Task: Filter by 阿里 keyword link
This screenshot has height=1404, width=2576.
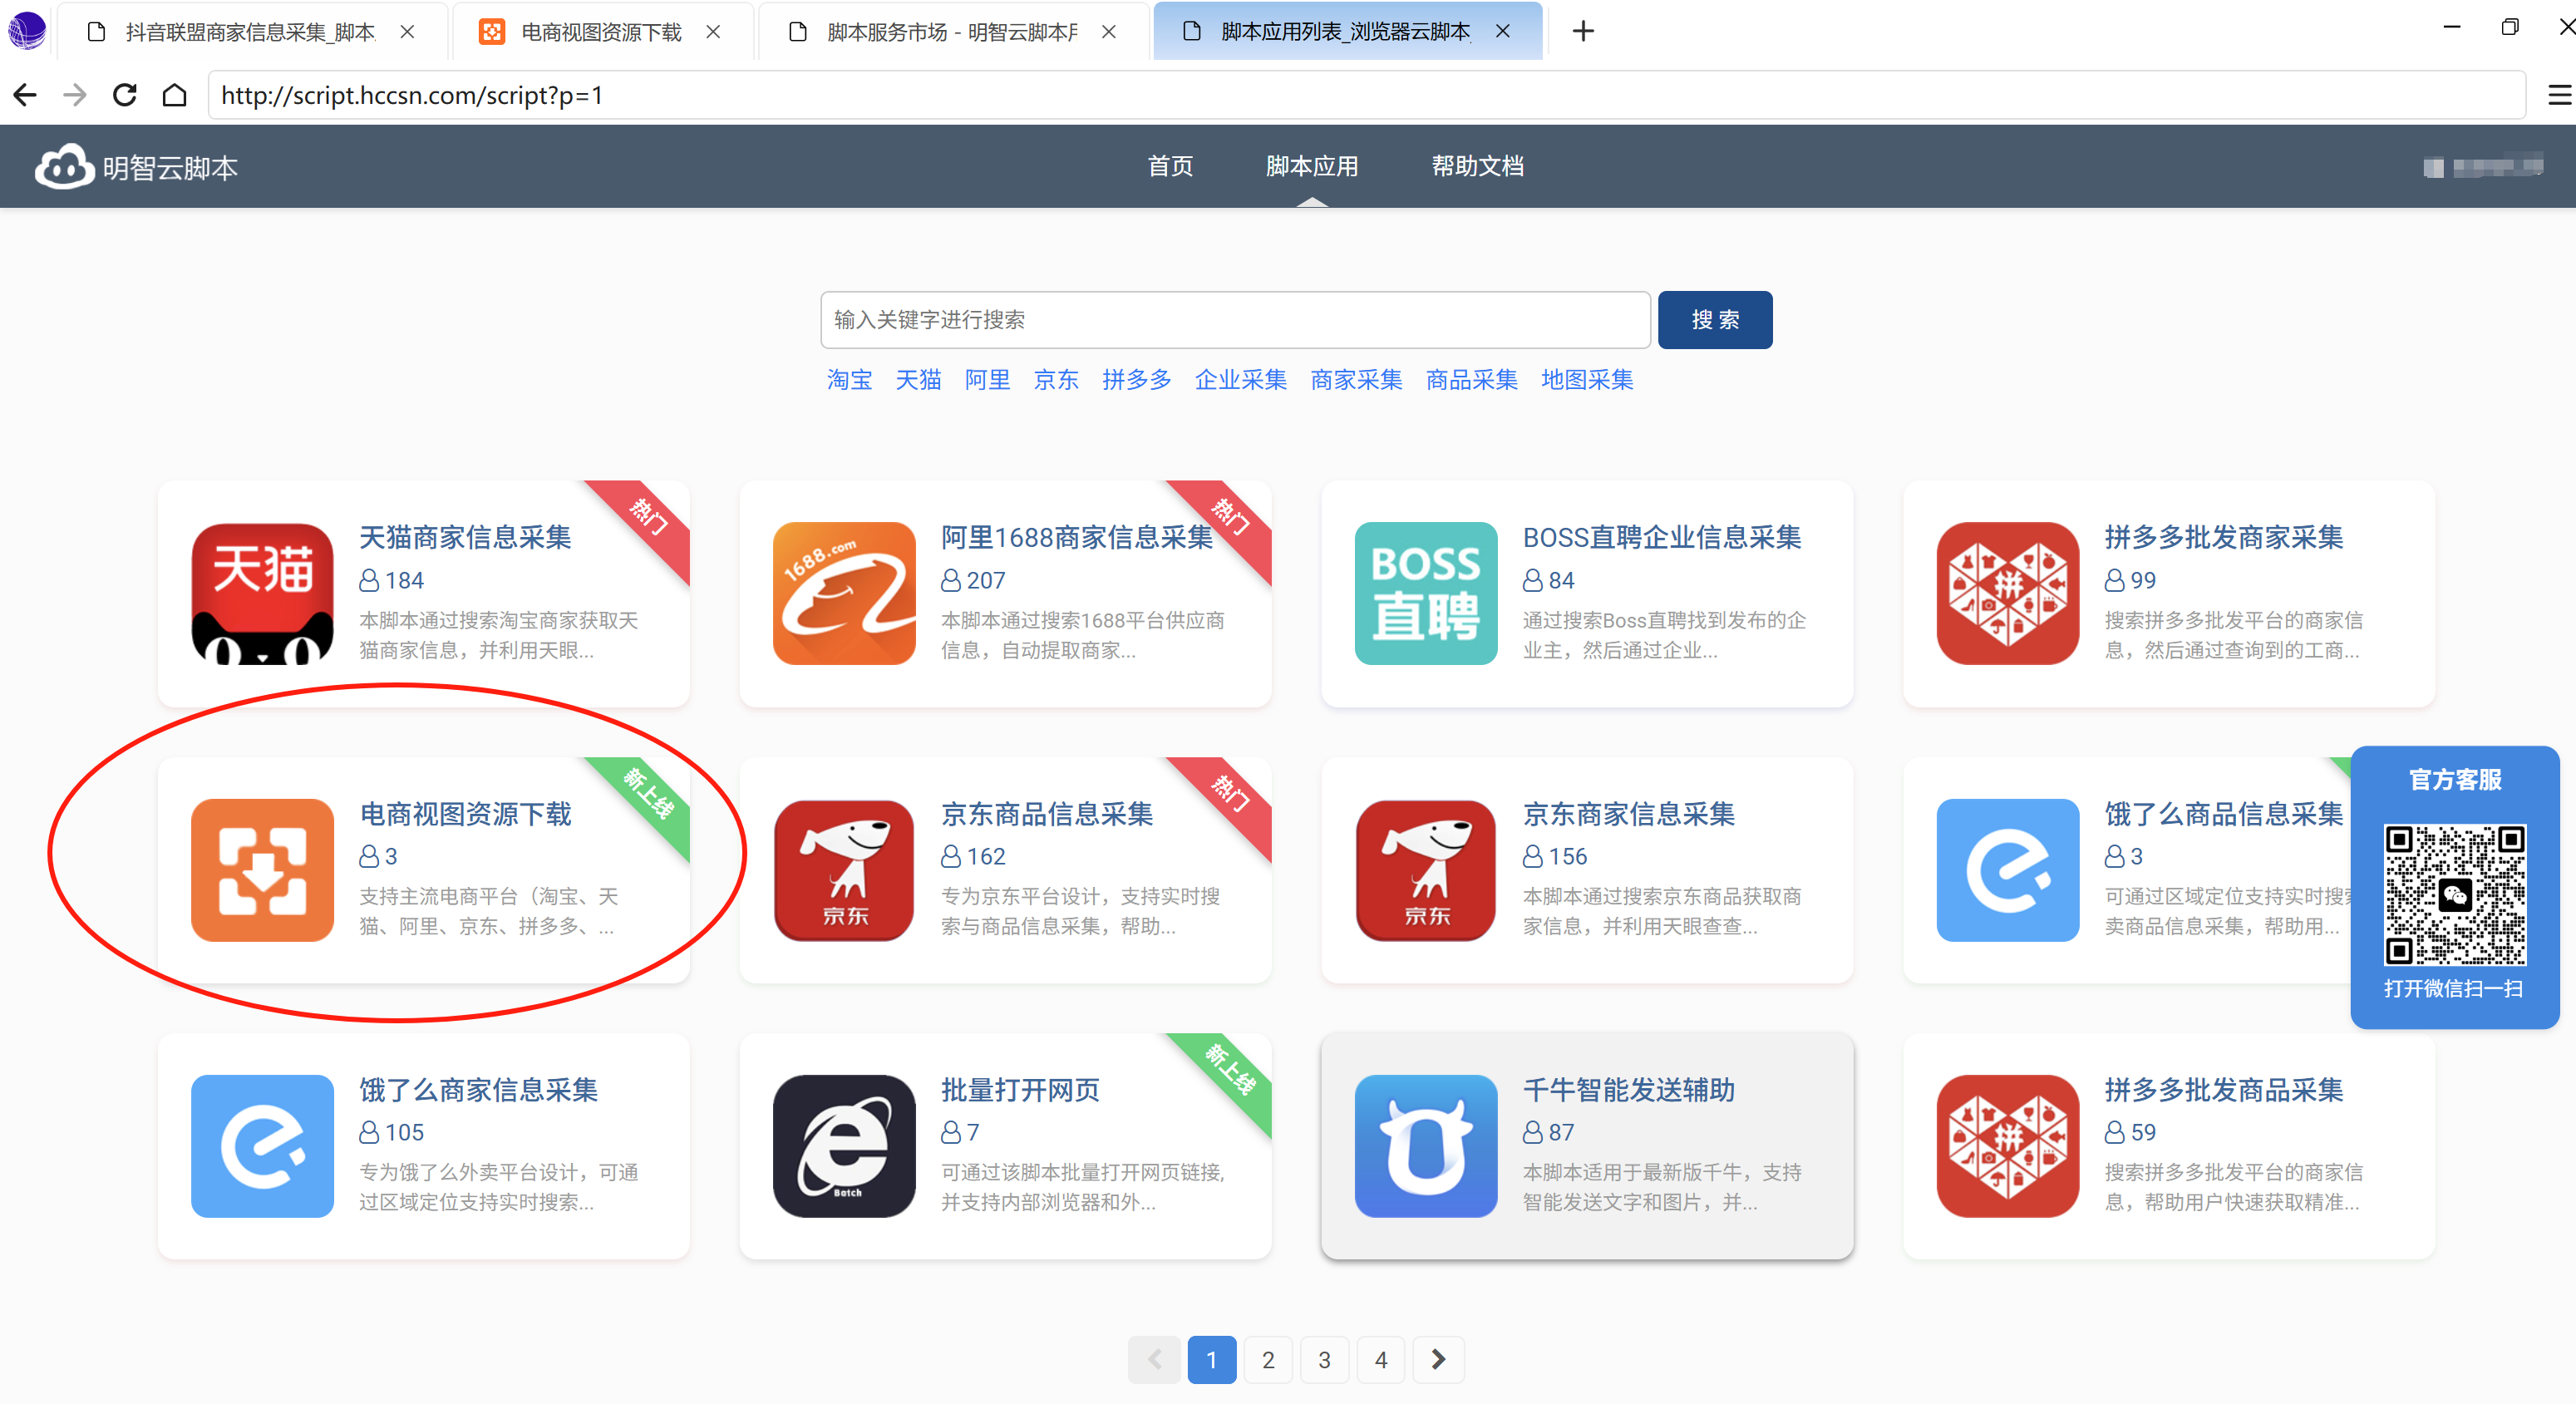Action: pyautogui.click(x=988, y=380)
